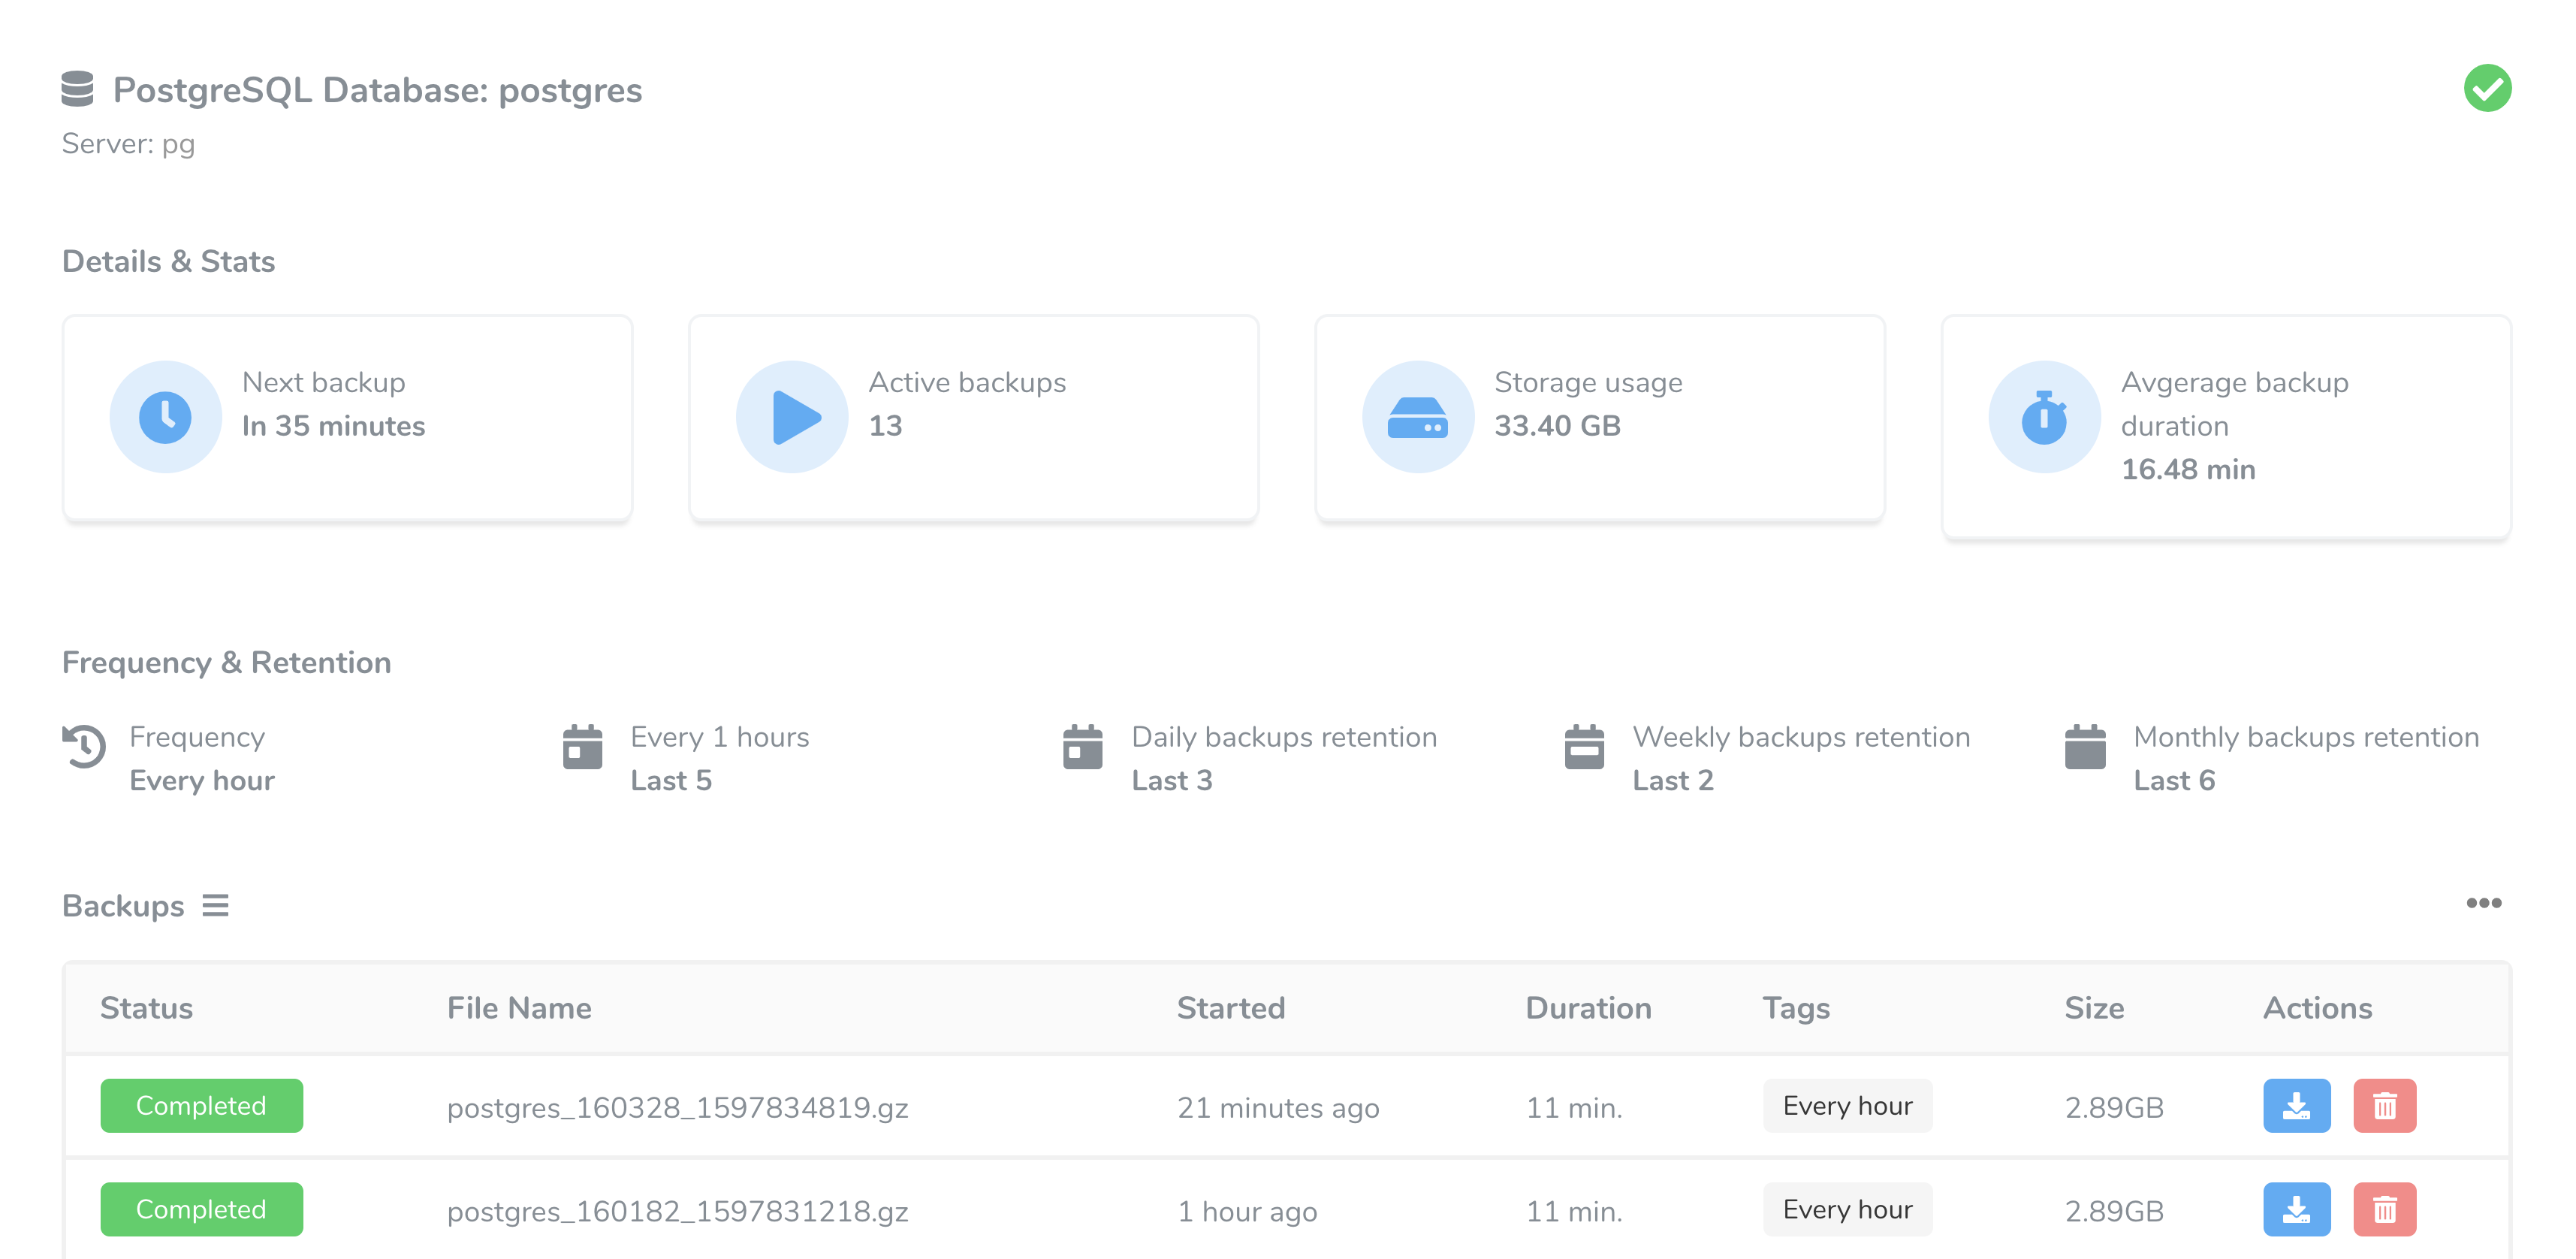Click the Actions column header
The height and width of the screenshot is (1259, 2576).
(x=2317, y=1008)
